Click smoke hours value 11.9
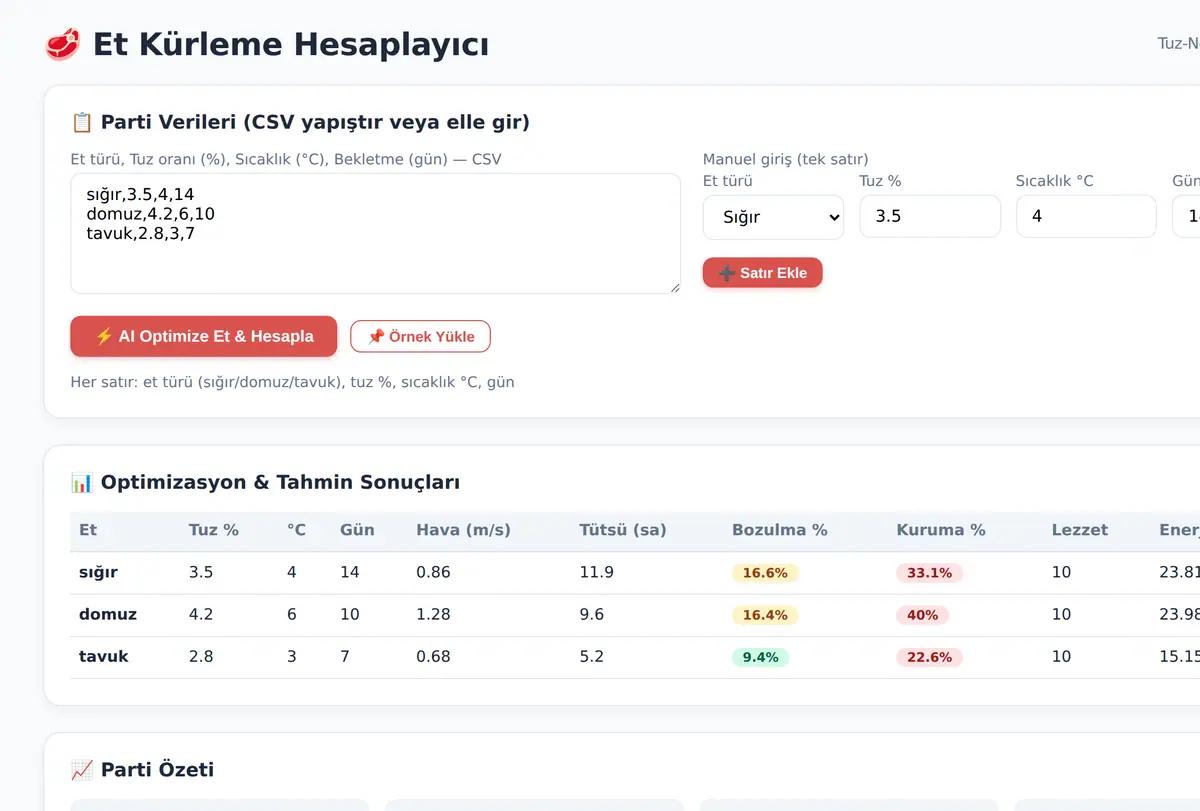The height and width of the screenshot is (811, 1200). point(596,572)
